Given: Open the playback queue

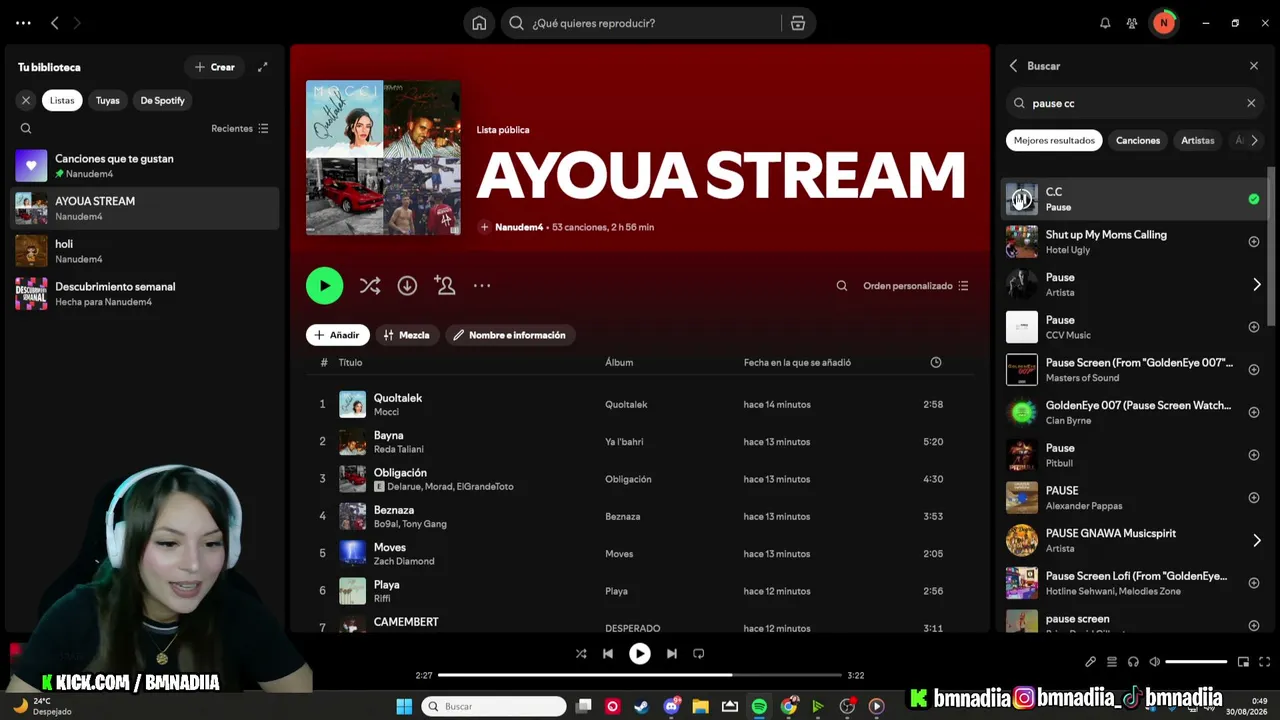Looking at the screenshot, I should (1112, 662).
